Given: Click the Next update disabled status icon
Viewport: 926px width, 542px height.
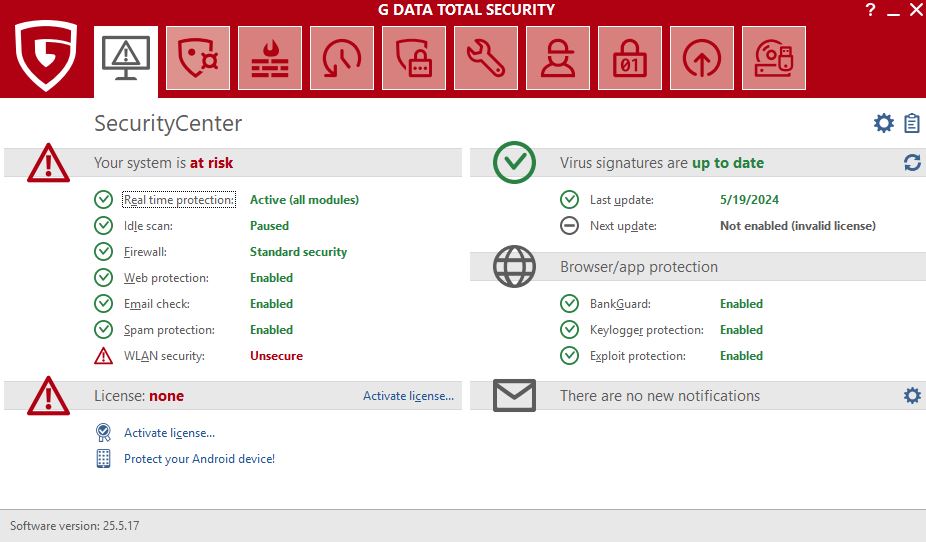Looking at the screenshot, I should tap(569, 226).
